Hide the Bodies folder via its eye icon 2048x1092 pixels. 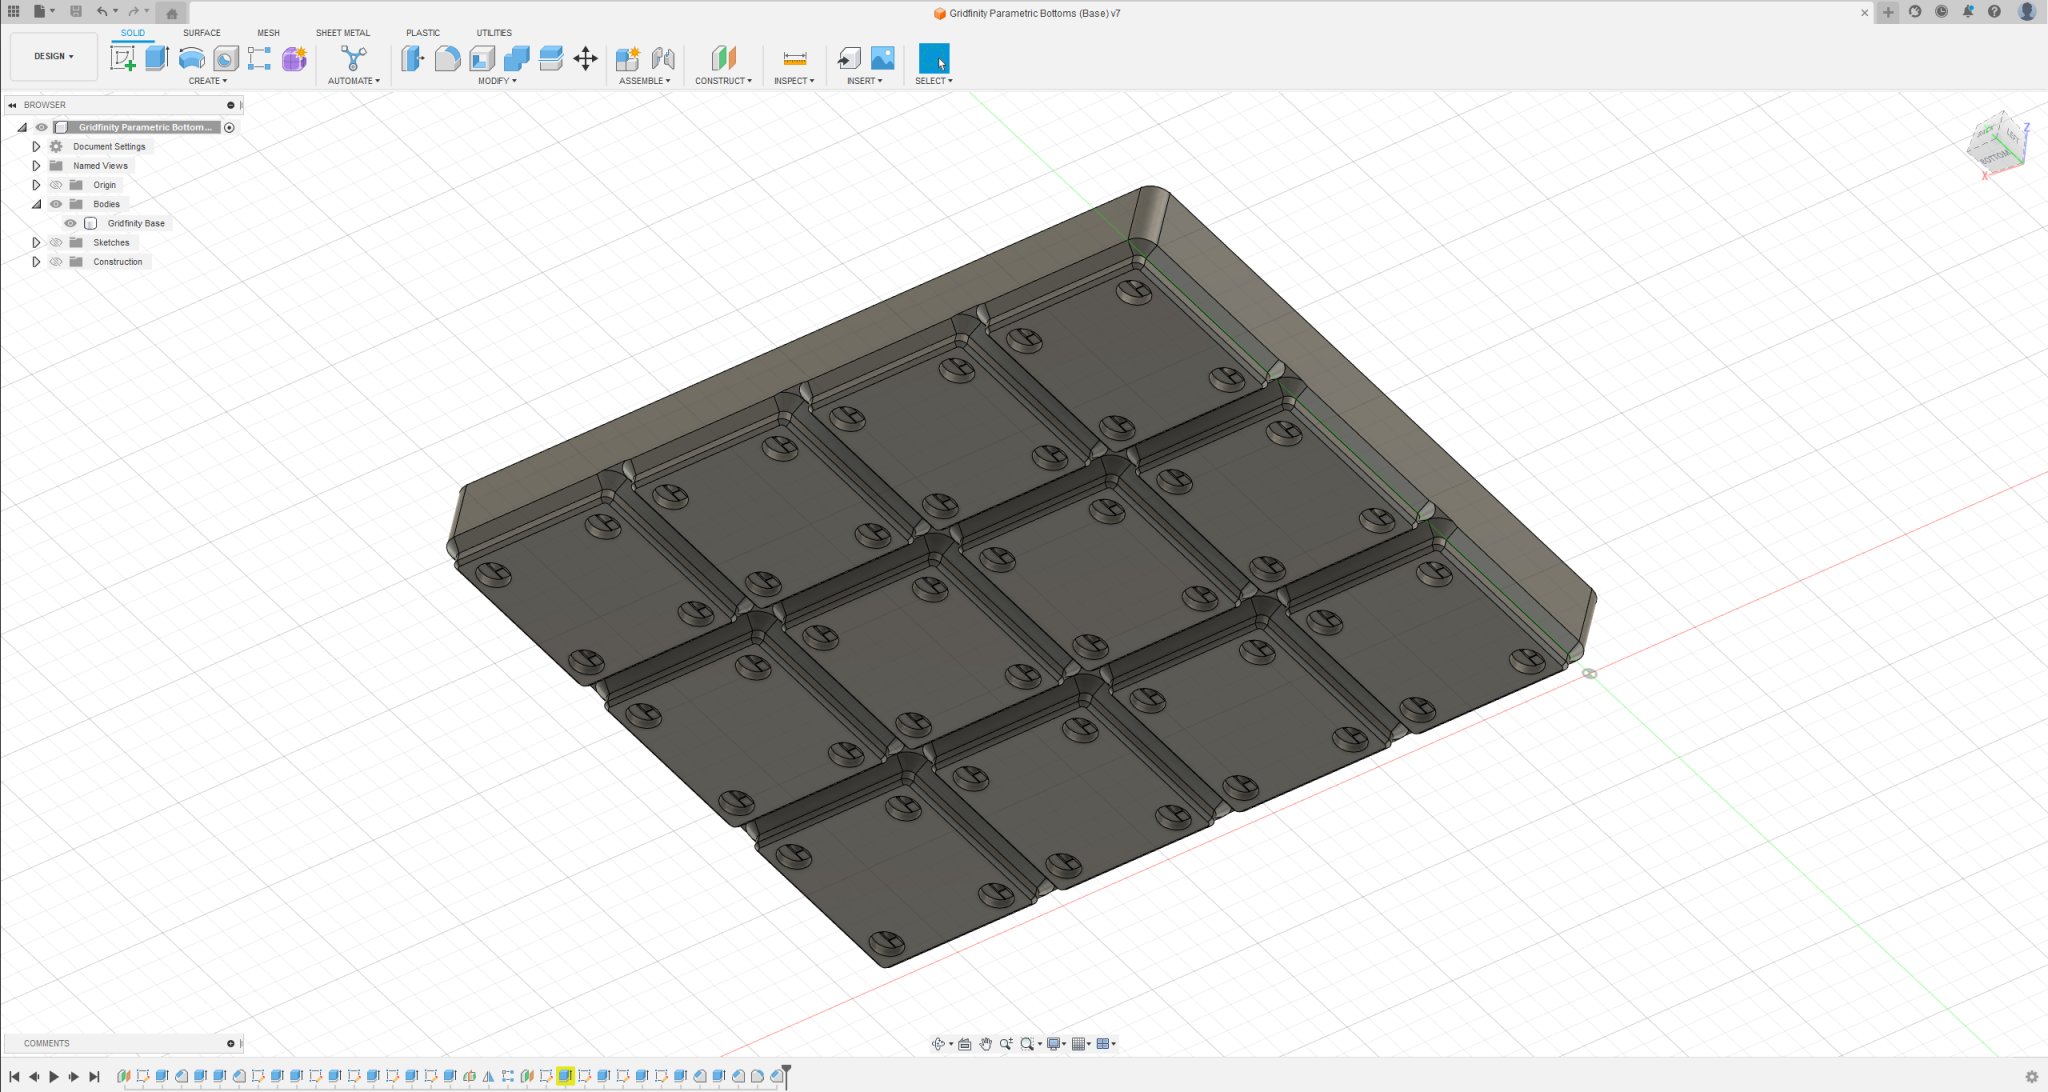56,204
